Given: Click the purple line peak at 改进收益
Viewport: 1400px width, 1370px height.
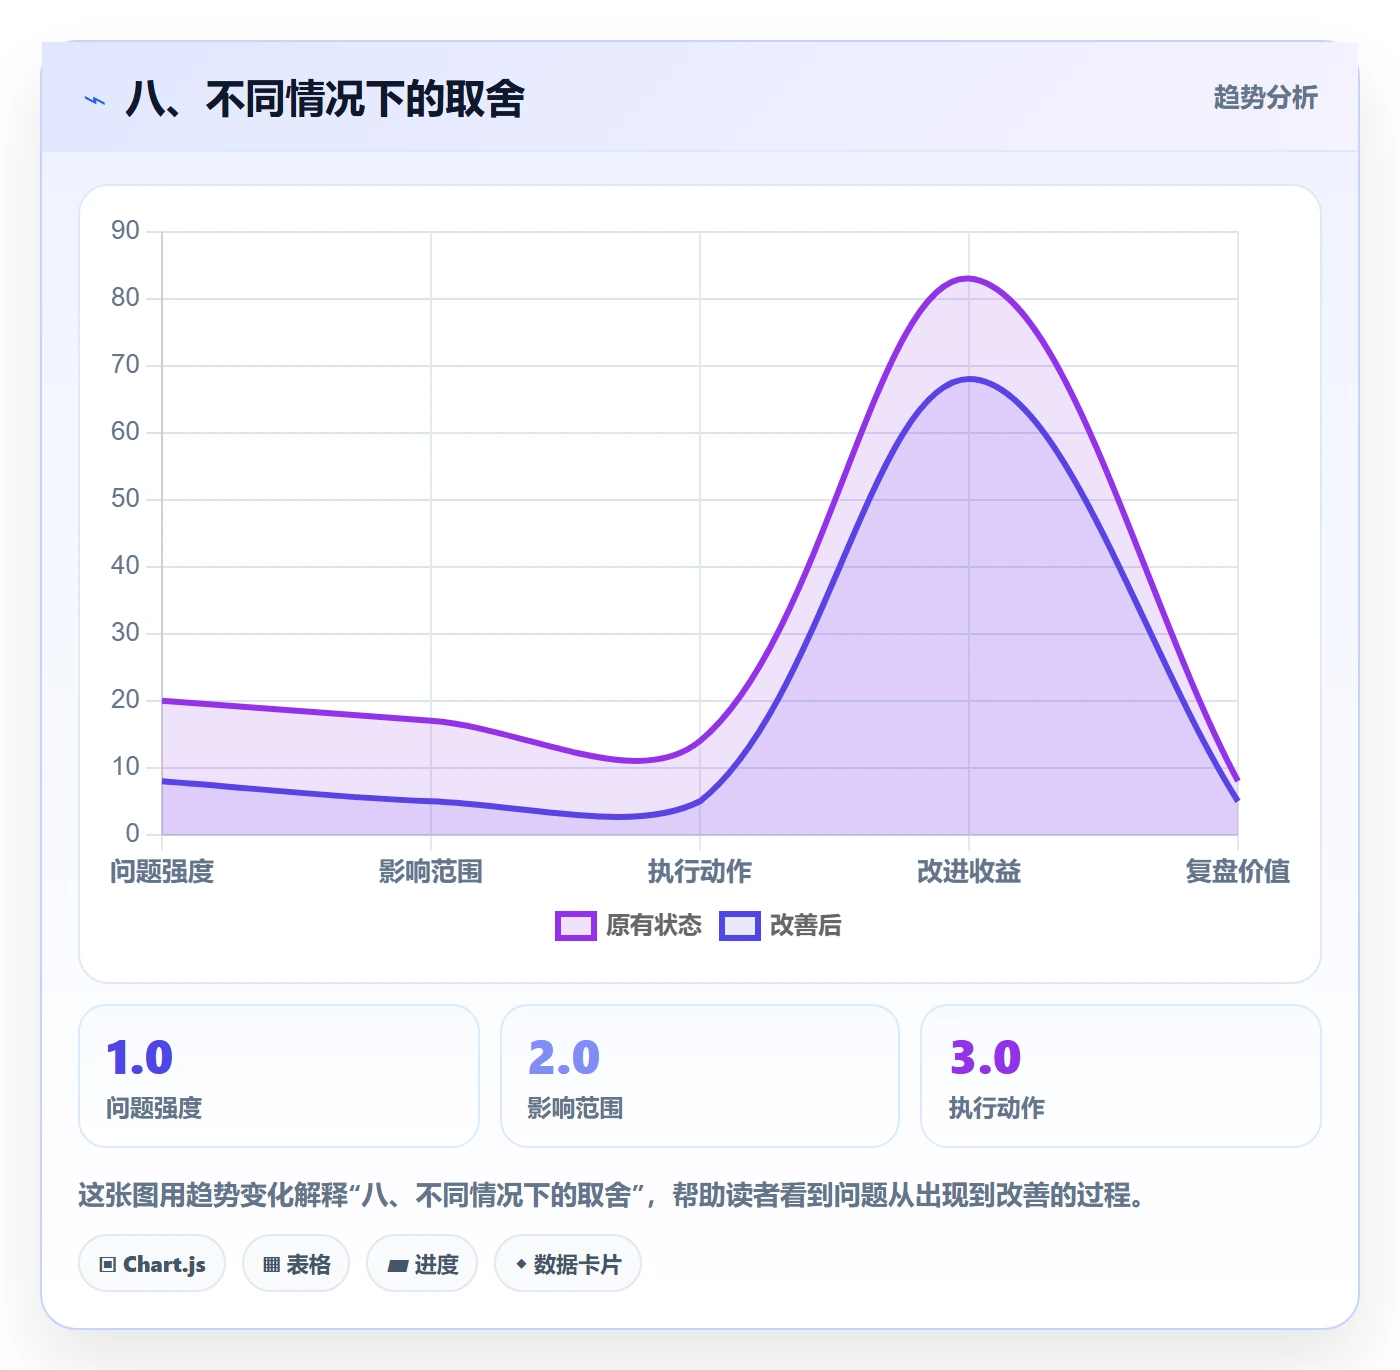Looking at the screenshot, I should tap(968, 279).
